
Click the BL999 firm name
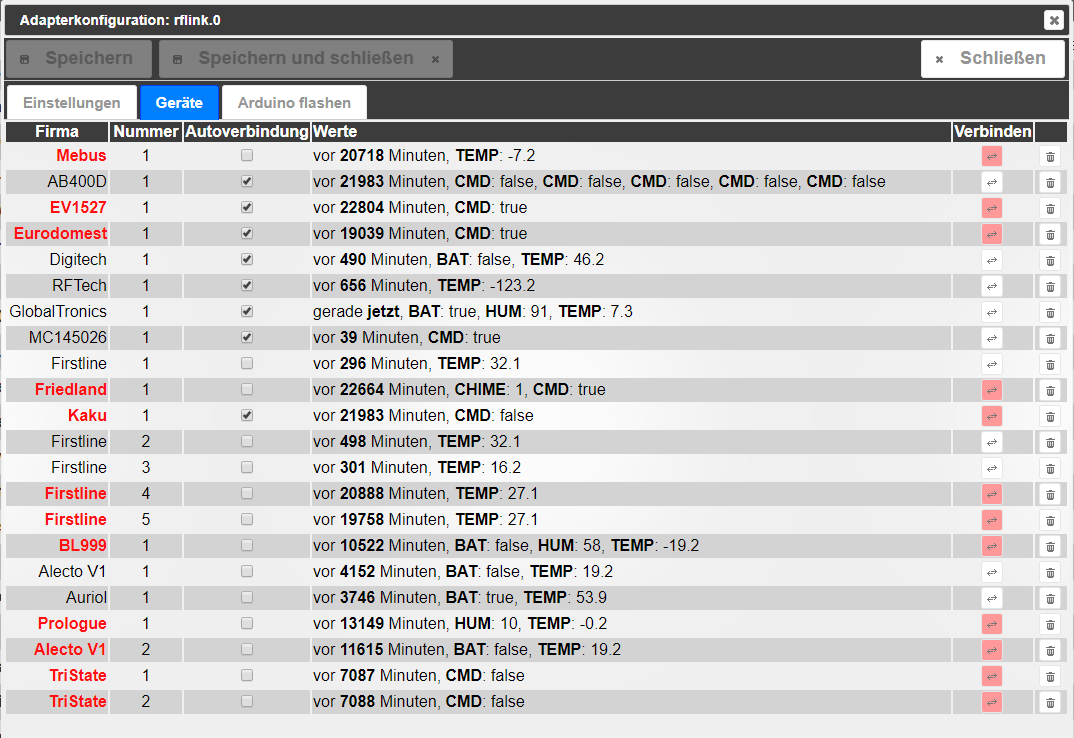[83, 545]
